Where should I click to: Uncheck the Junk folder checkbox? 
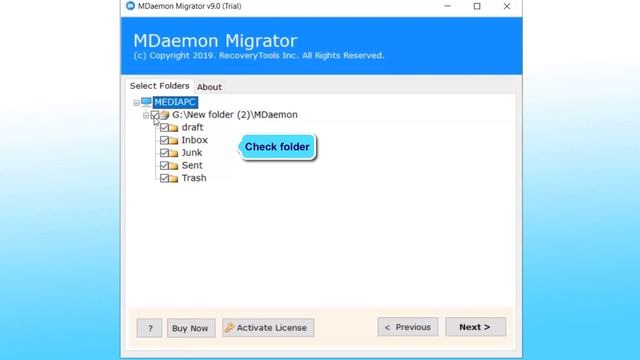point(164,153)
